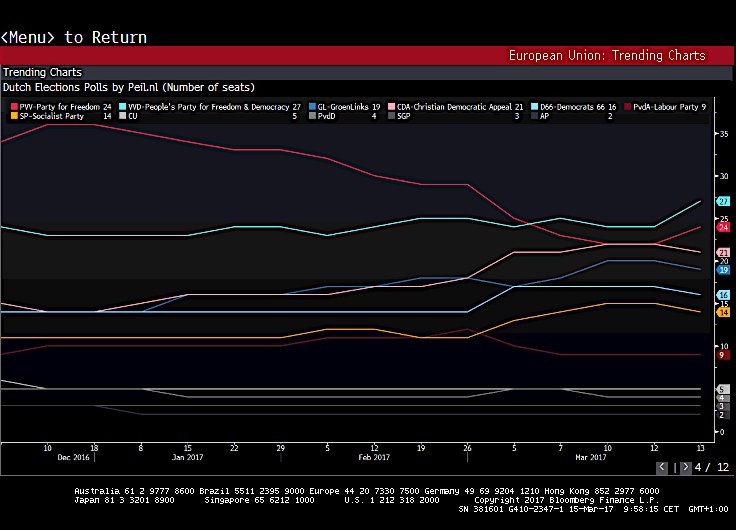The image size is (736, 530).
Task: Click the cyan '27' value tag on right axis
Action: pos(723,201)
